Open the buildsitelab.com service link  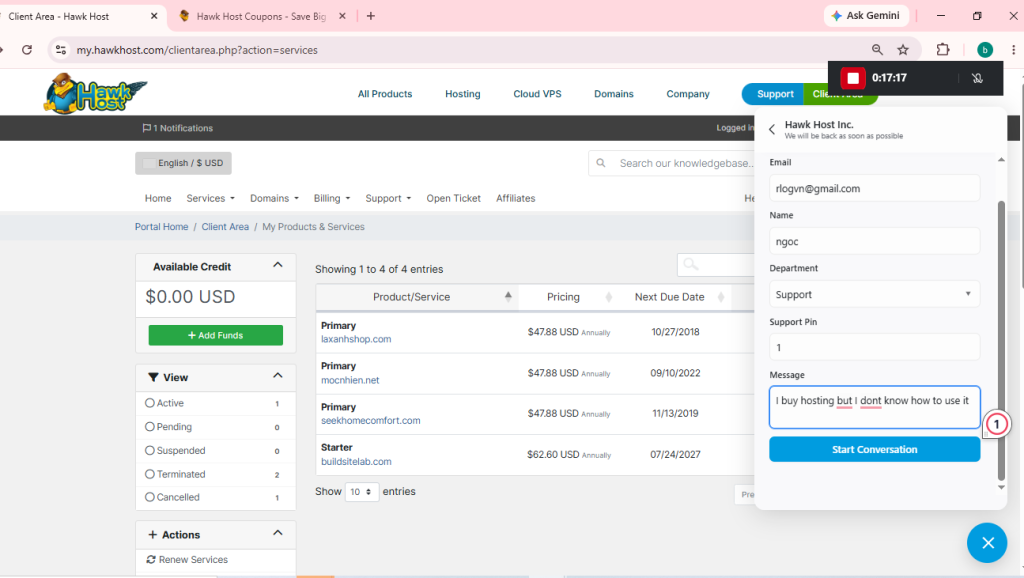pyautogui.click(x=356, y=462)
